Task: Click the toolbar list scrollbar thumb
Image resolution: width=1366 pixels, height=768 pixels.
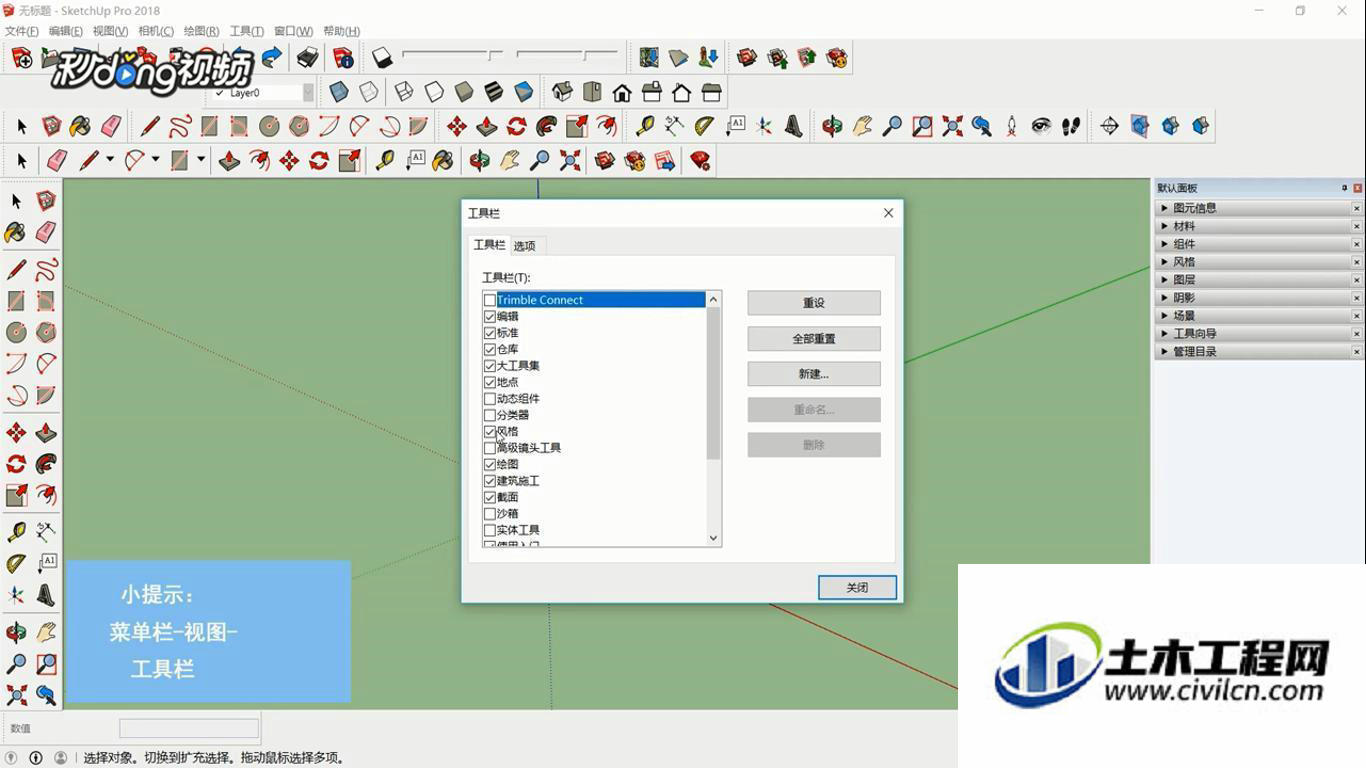Action: pyautogui.click(x=713, y=383)
